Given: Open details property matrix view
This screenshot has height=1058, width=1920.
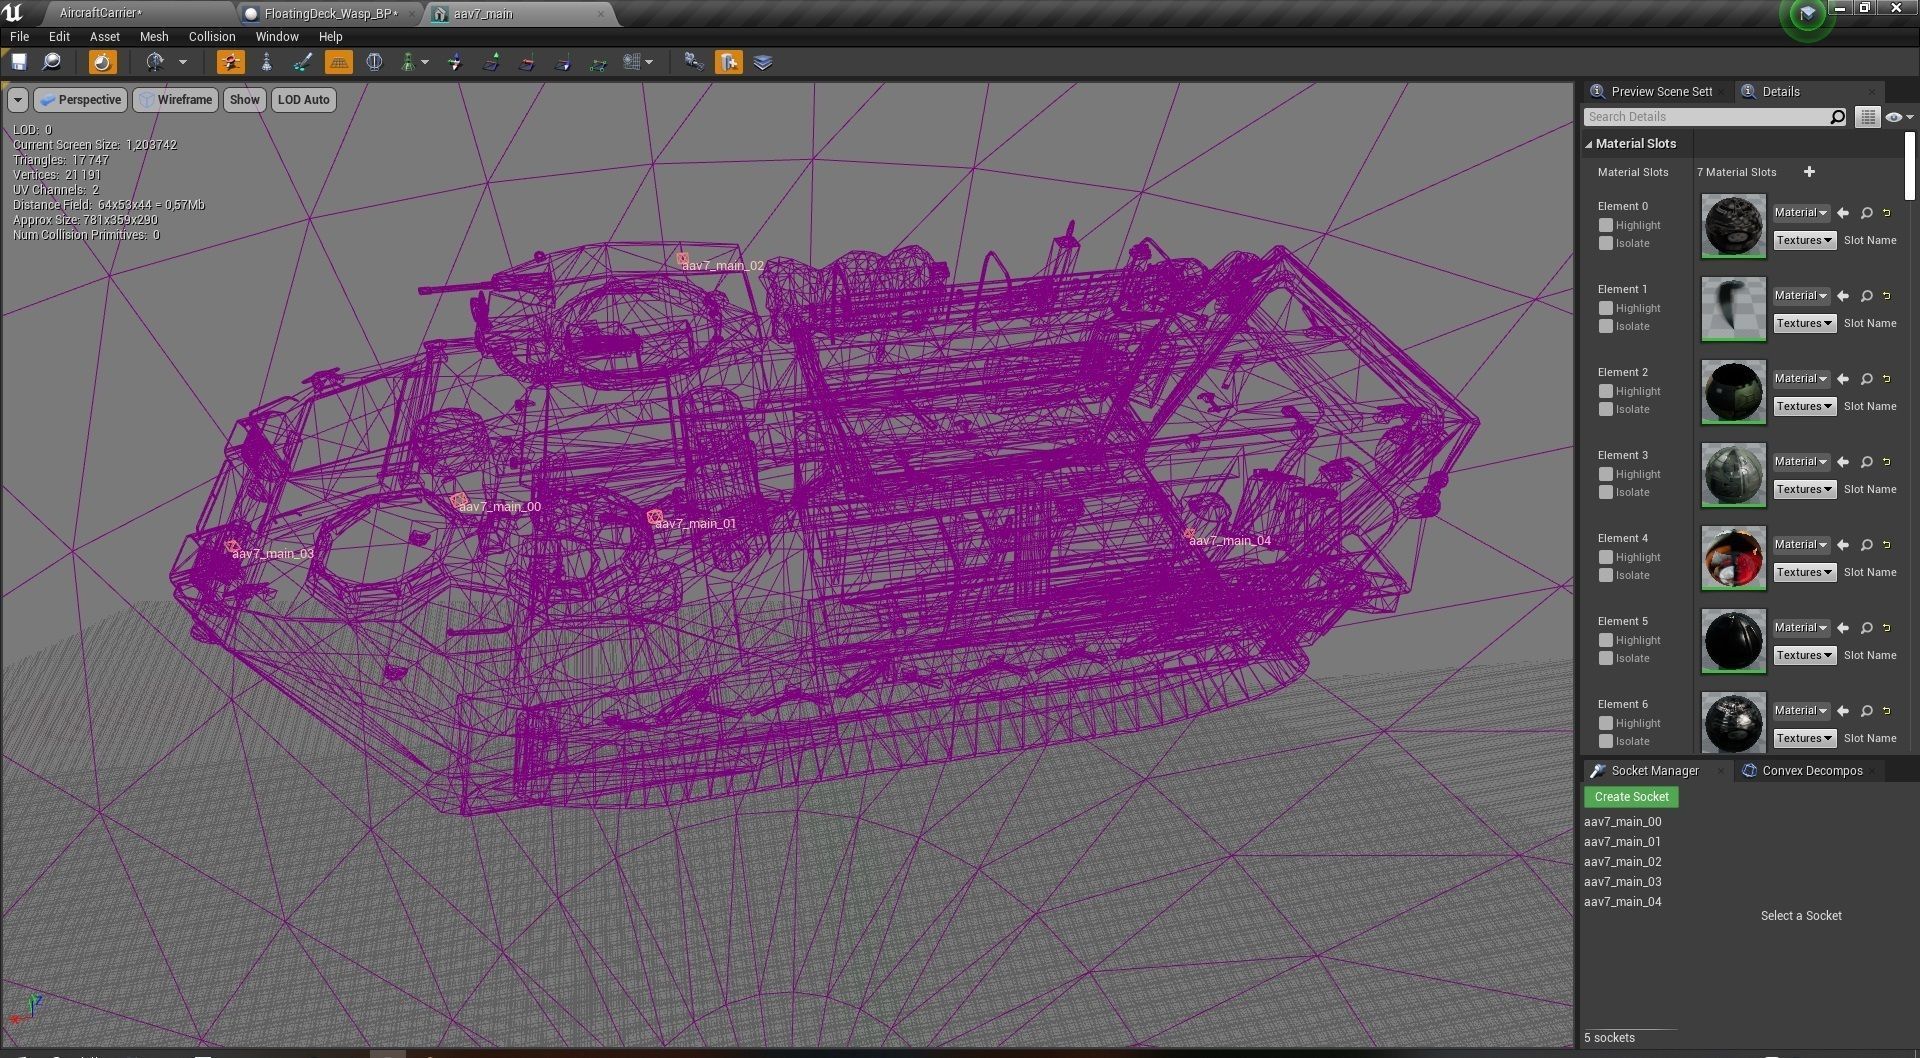Looking at the screenshot, I should [x=1867, y=117].
